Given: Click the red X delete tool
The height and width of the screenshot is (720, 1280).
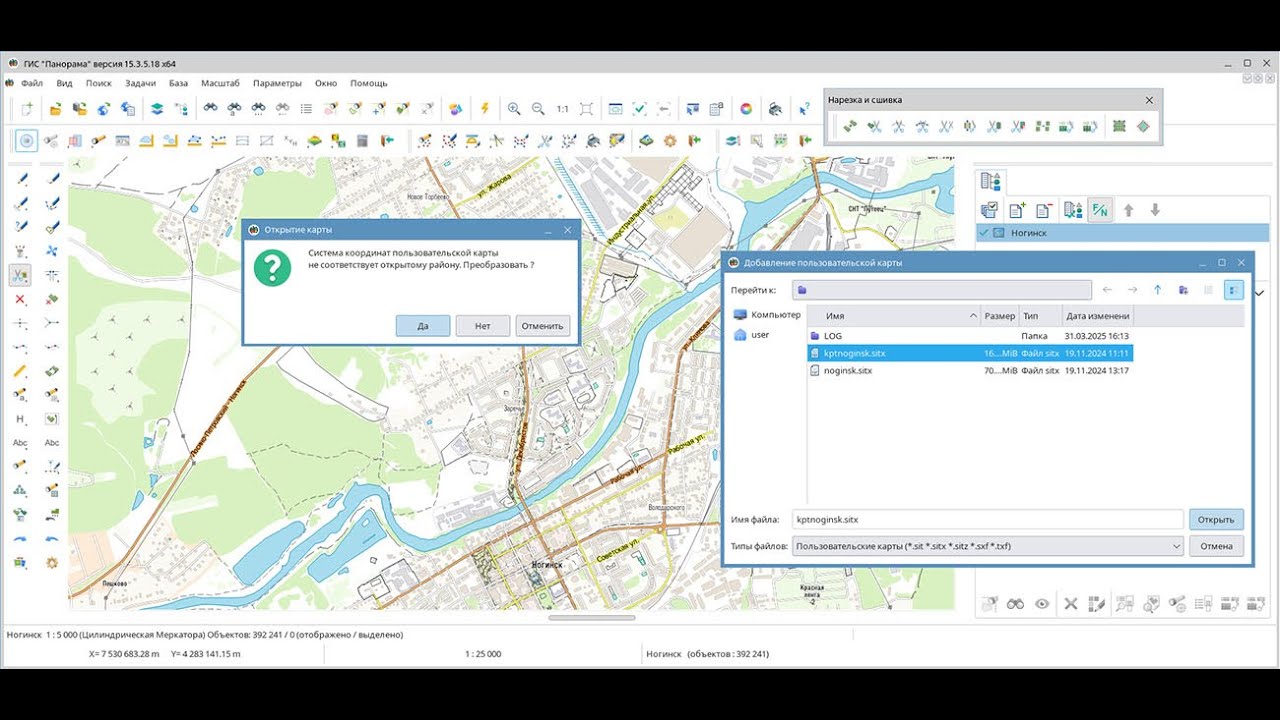Looking at the screenshot, I should (x=20, y=299).
